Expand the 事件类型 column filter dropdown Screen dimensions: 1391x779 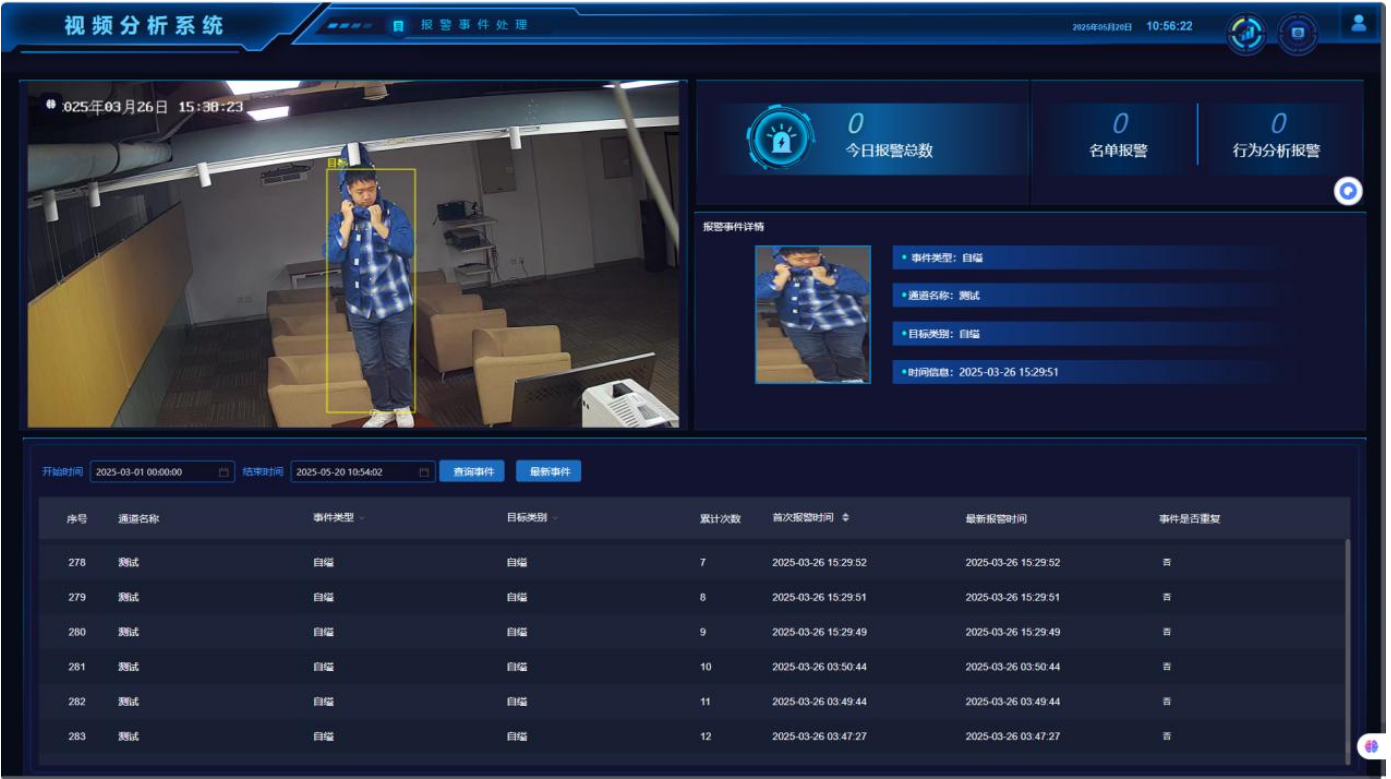tap(362, 518)
